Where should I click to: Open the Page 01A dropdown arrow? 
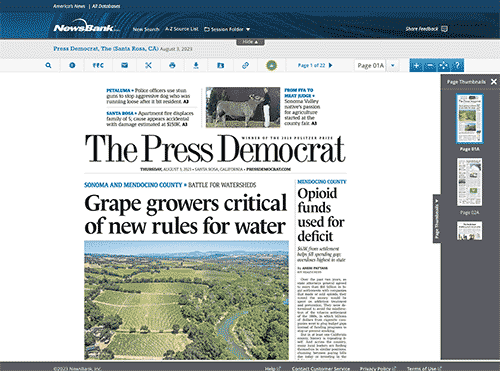click(x=393, y=65)
